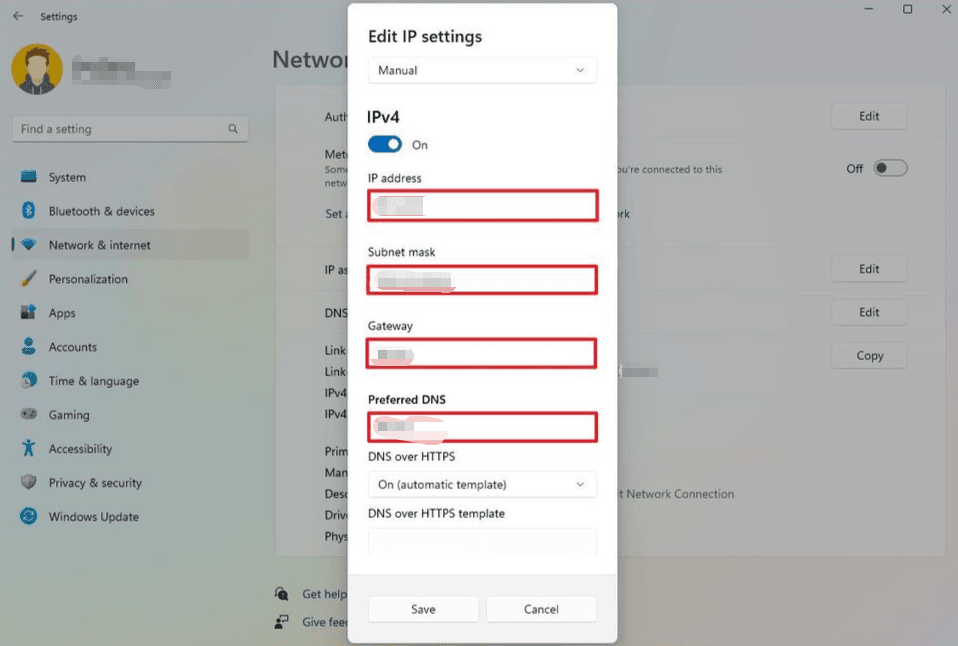The height and width of the screenshot is (646, 958).
Task: Click Edit button for DNS server assignment
Action: (x=869, y=312)
